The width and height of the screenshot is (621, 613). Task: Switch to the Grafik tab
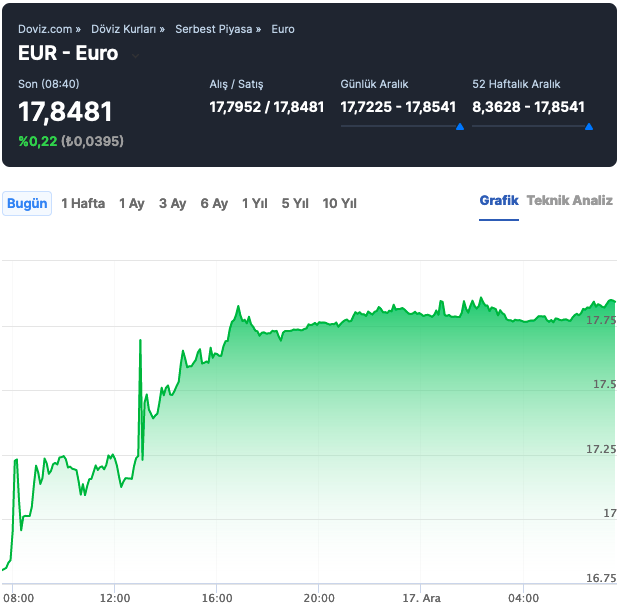point(499,201)
